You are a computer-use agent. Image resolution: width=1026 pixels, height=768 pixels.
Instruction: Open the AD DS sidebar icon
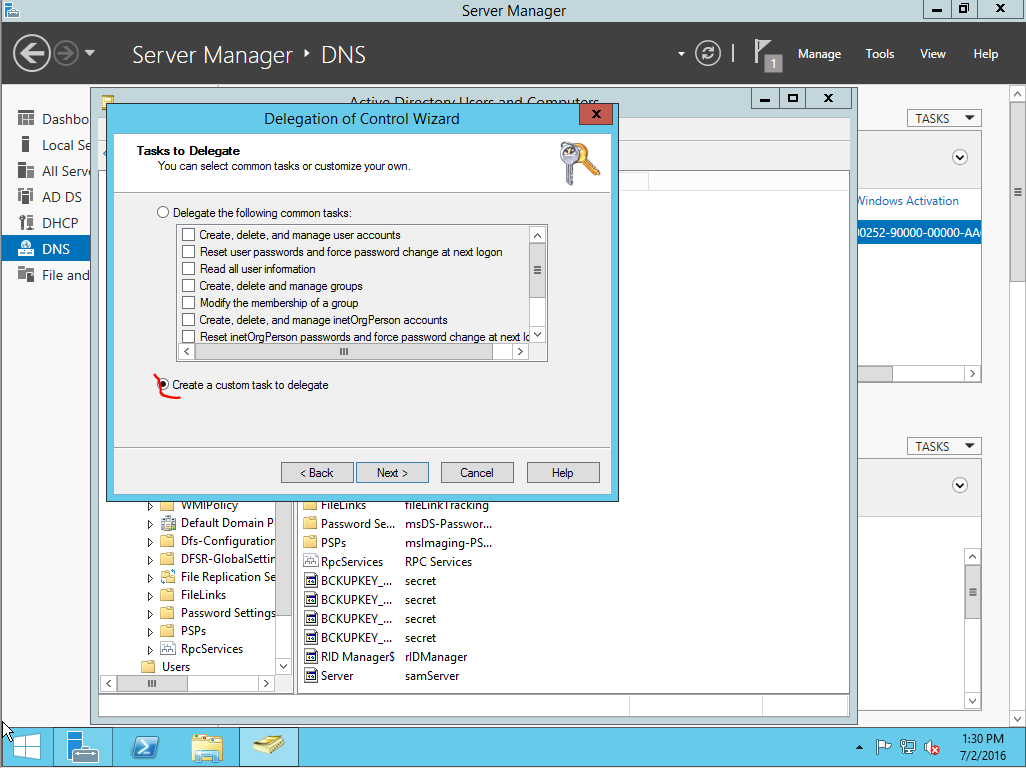pos(26,196)
